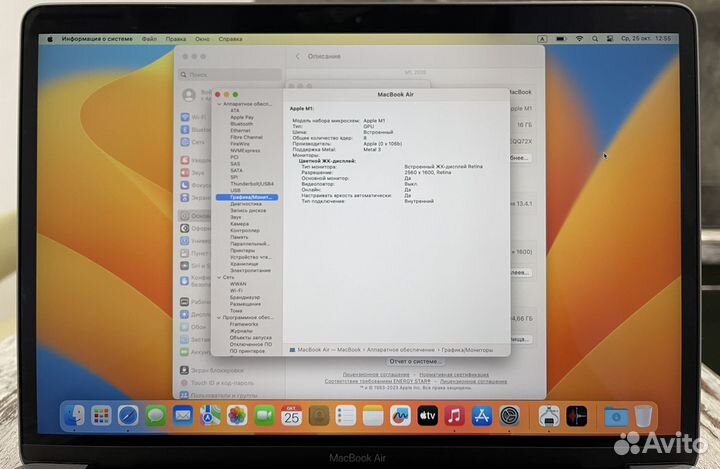Open the Файл menu
The image size is (720, 469).
(149, 39)
